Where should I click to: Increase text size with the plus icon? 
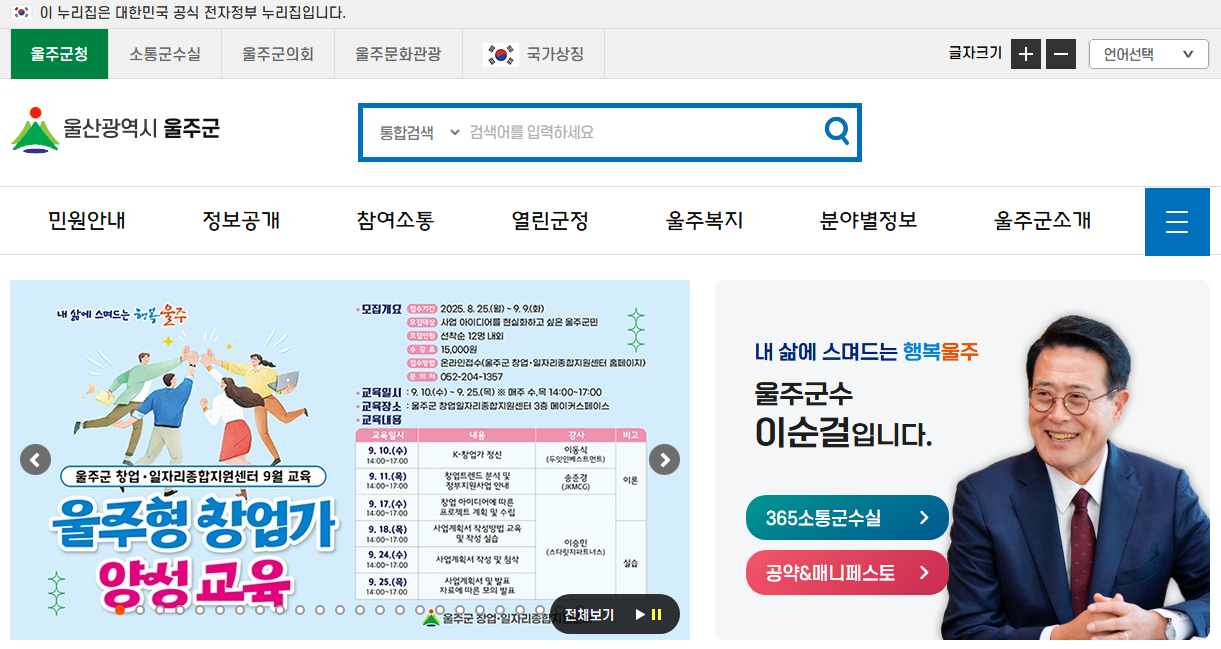coord(1025,54)
